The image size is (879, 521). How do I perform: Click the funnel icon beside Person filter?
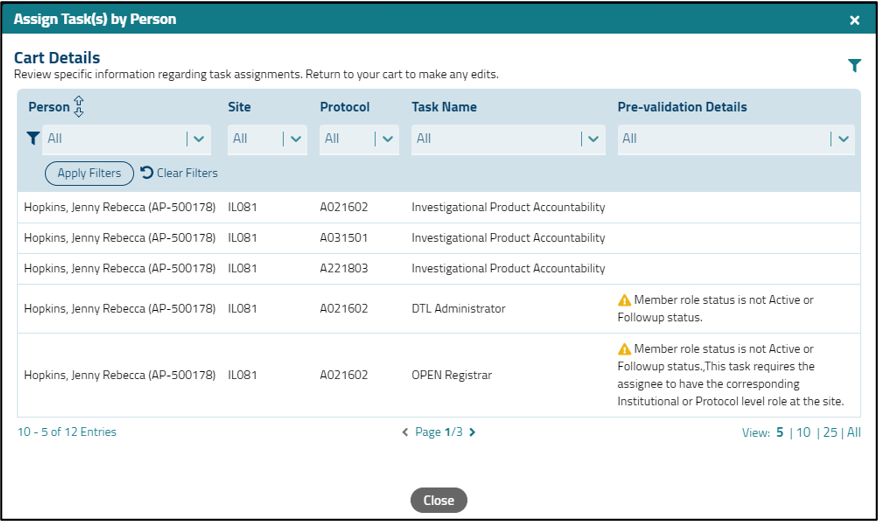(x=33, y=139)
